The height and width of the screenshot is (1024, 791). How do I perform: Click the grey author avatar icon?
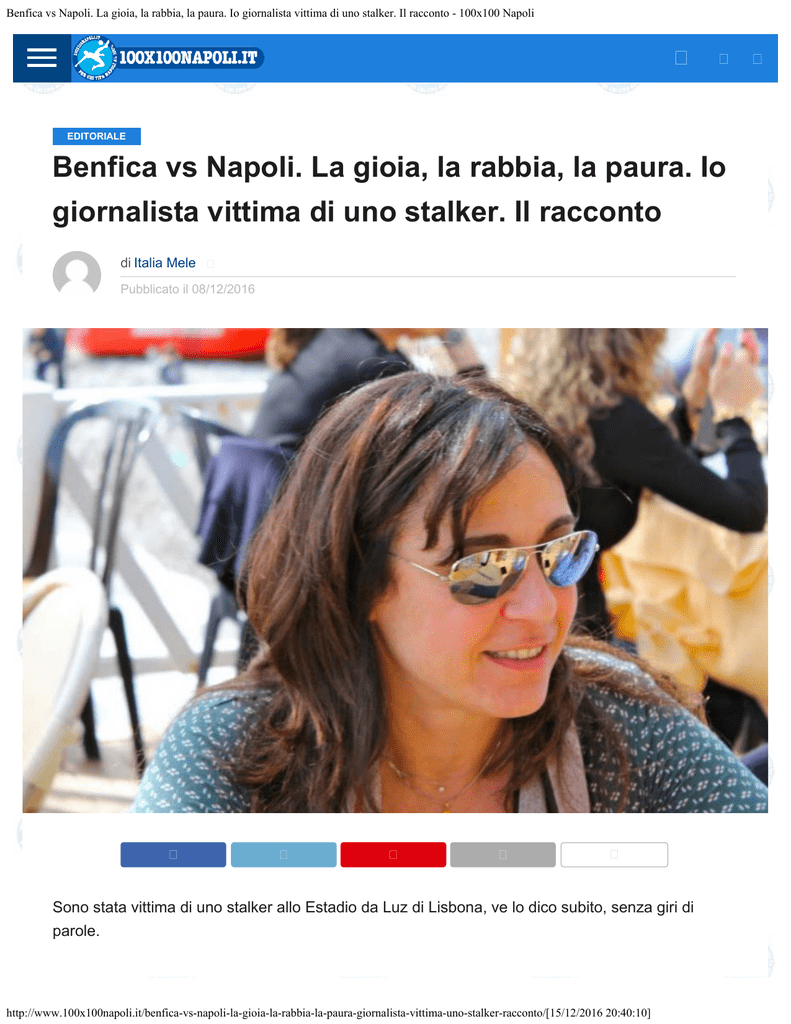click(77, 274)
